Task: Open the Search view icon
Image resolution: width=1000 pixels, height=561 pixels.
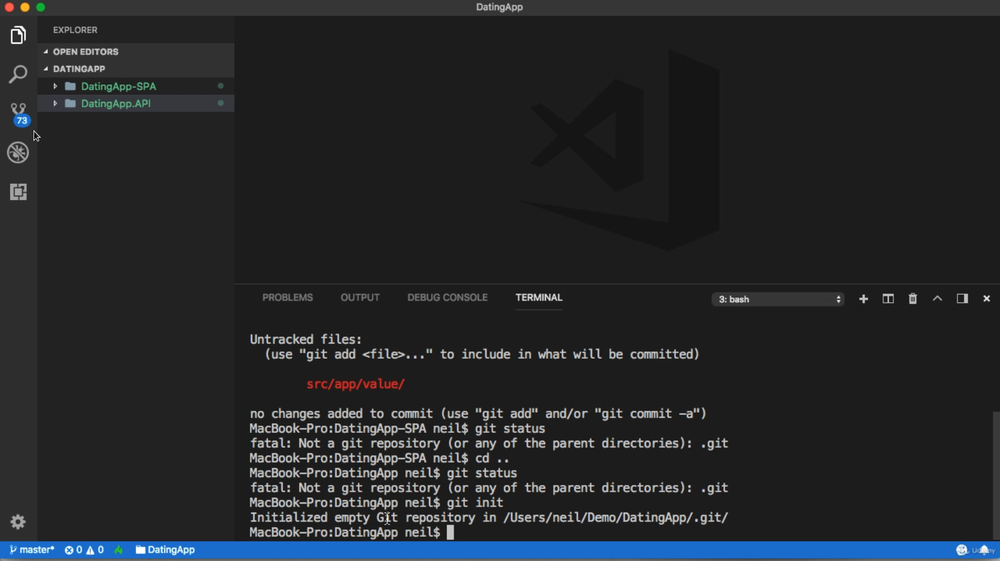Action: pyautogui.click(x=18, y=74)
